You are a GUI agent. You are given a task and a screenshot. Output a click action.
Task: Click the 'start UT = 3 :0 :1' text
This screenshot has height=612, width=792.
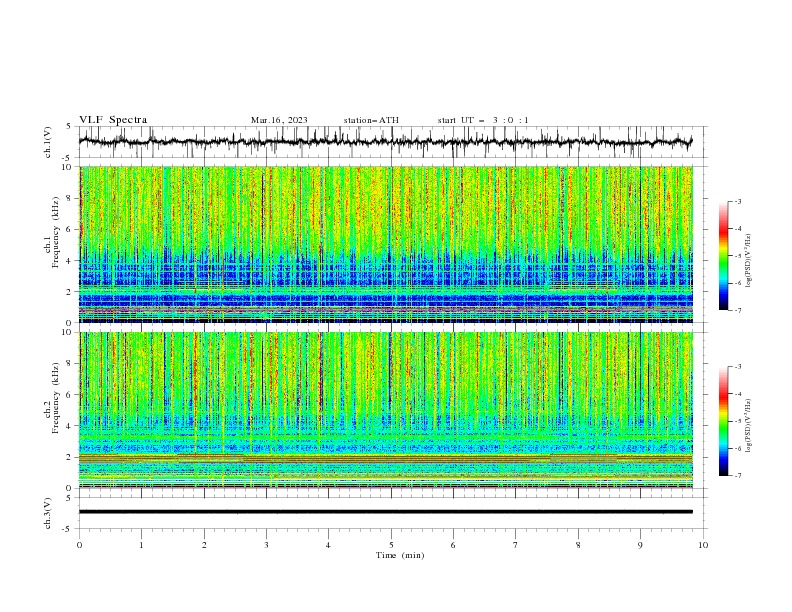click(482, 120)
